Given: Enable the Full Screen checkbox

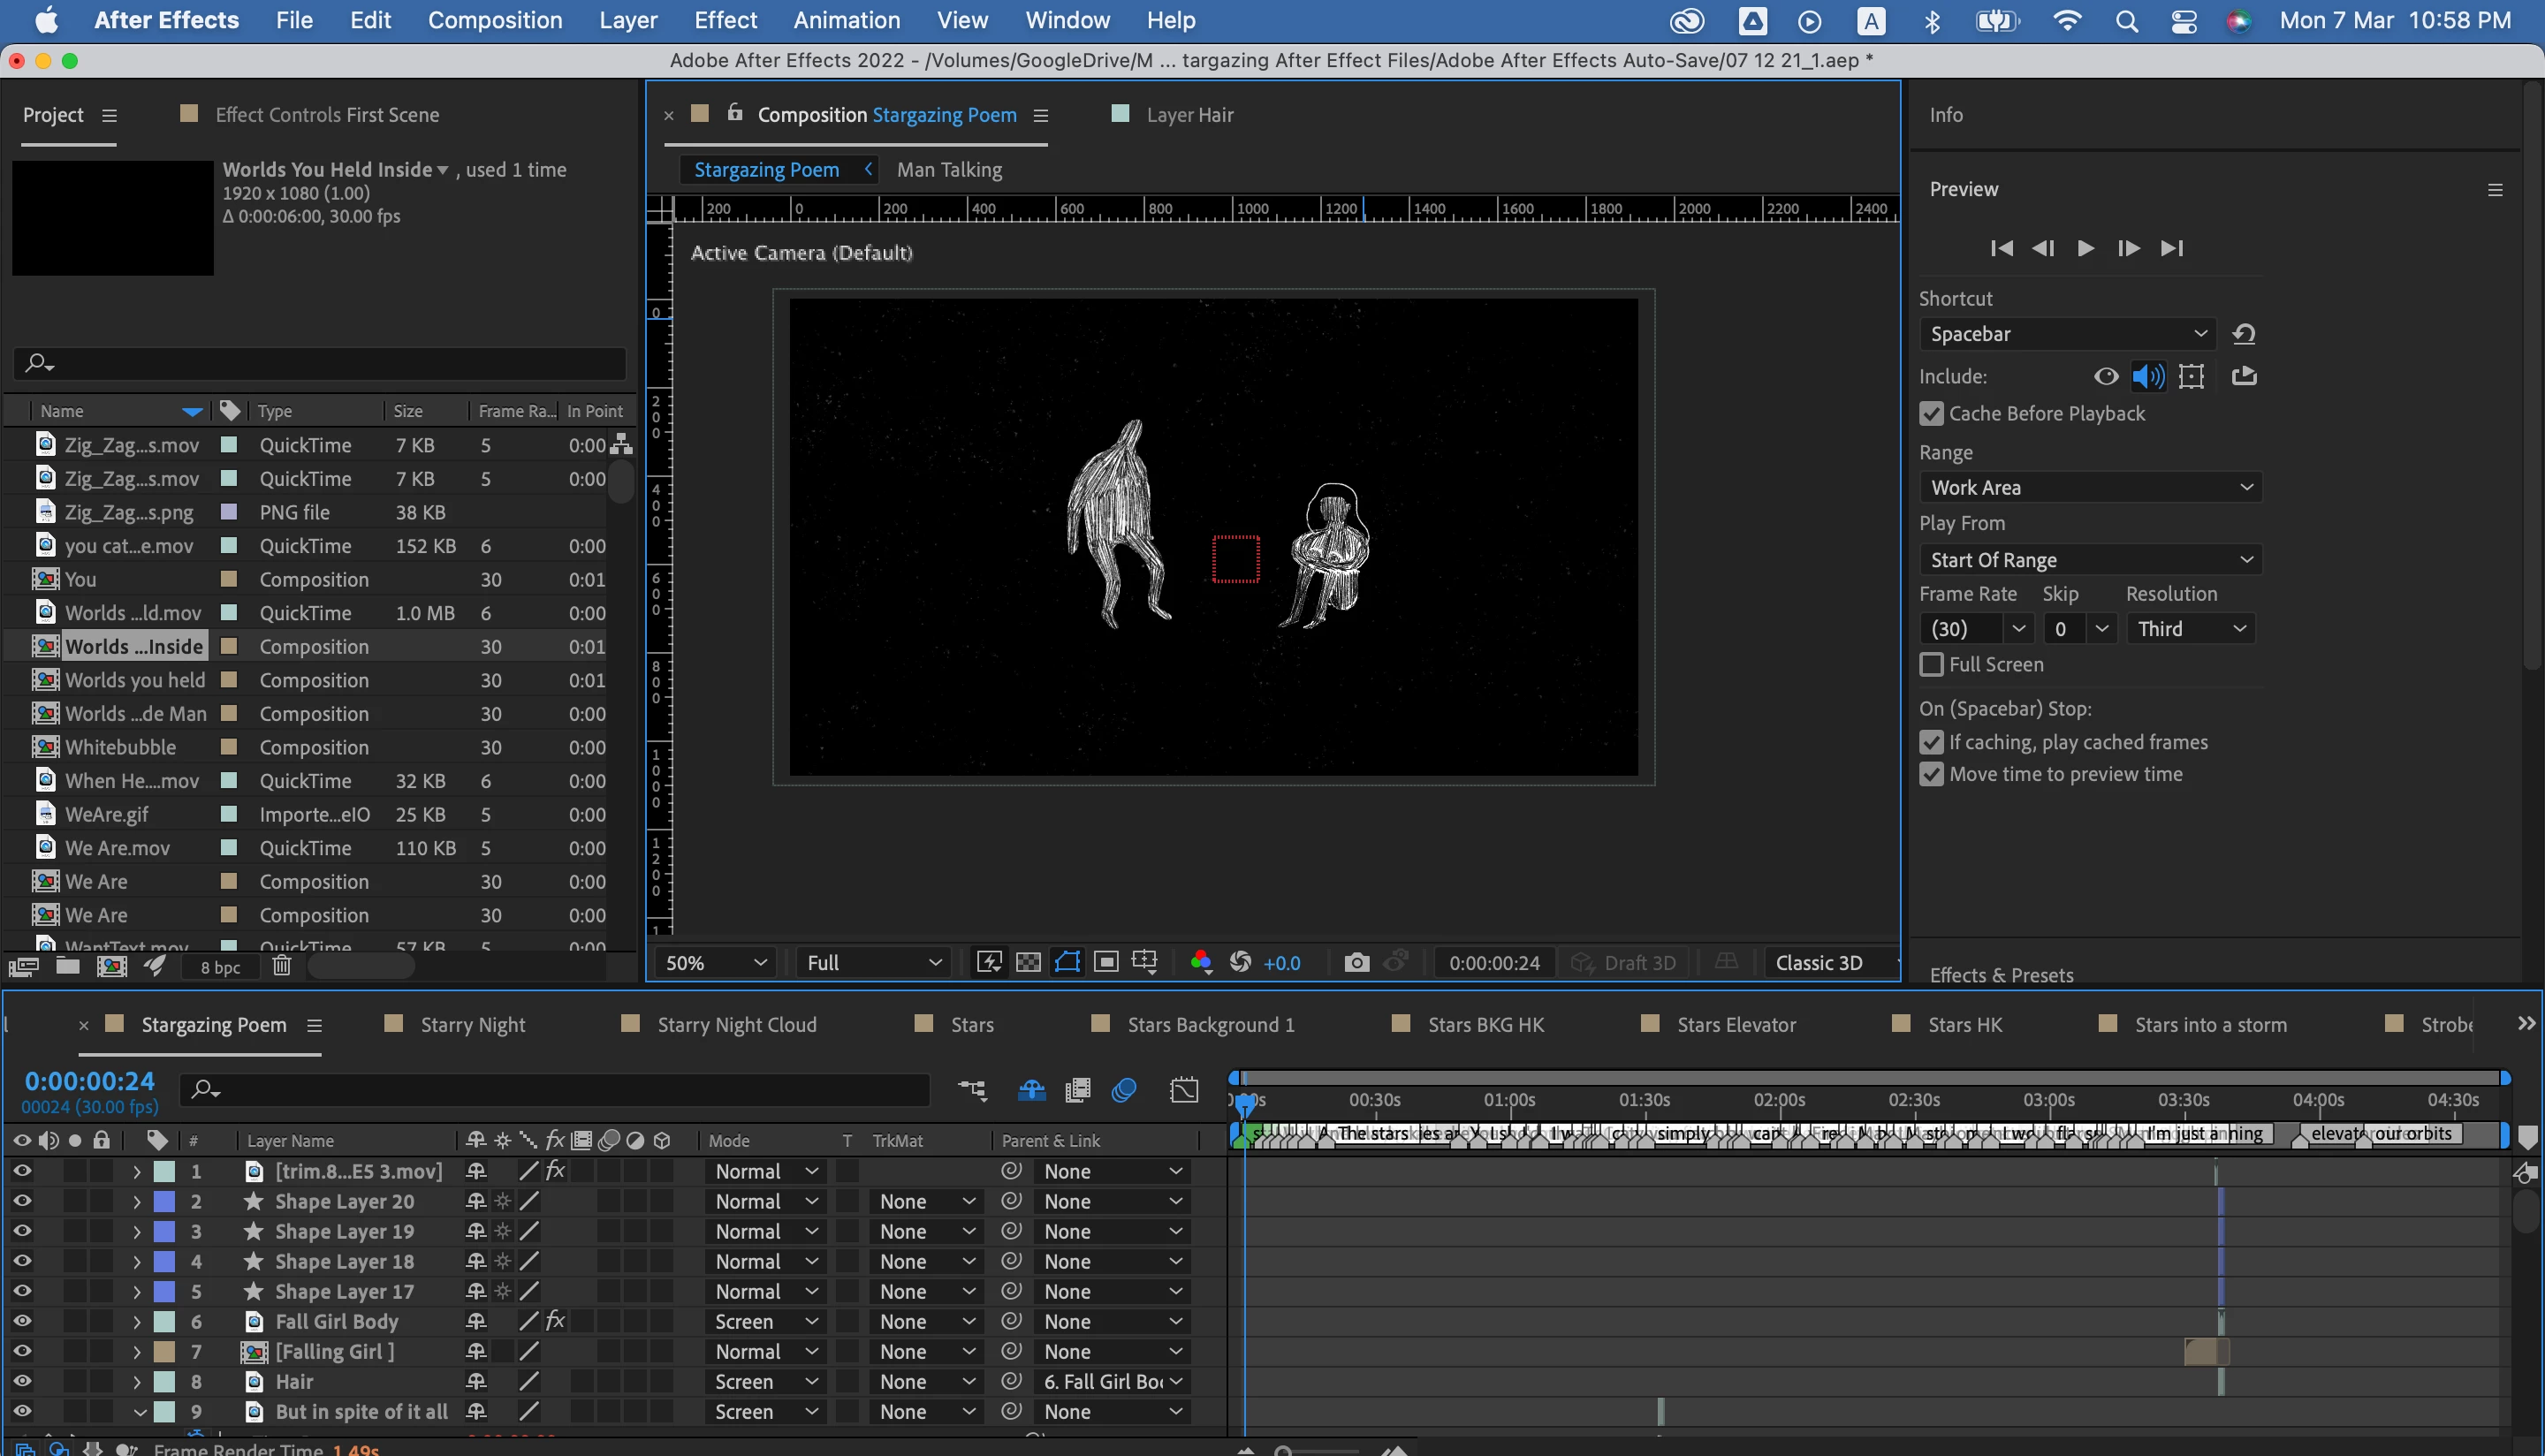Looking at the screenshot, I should pos(1931,665).
